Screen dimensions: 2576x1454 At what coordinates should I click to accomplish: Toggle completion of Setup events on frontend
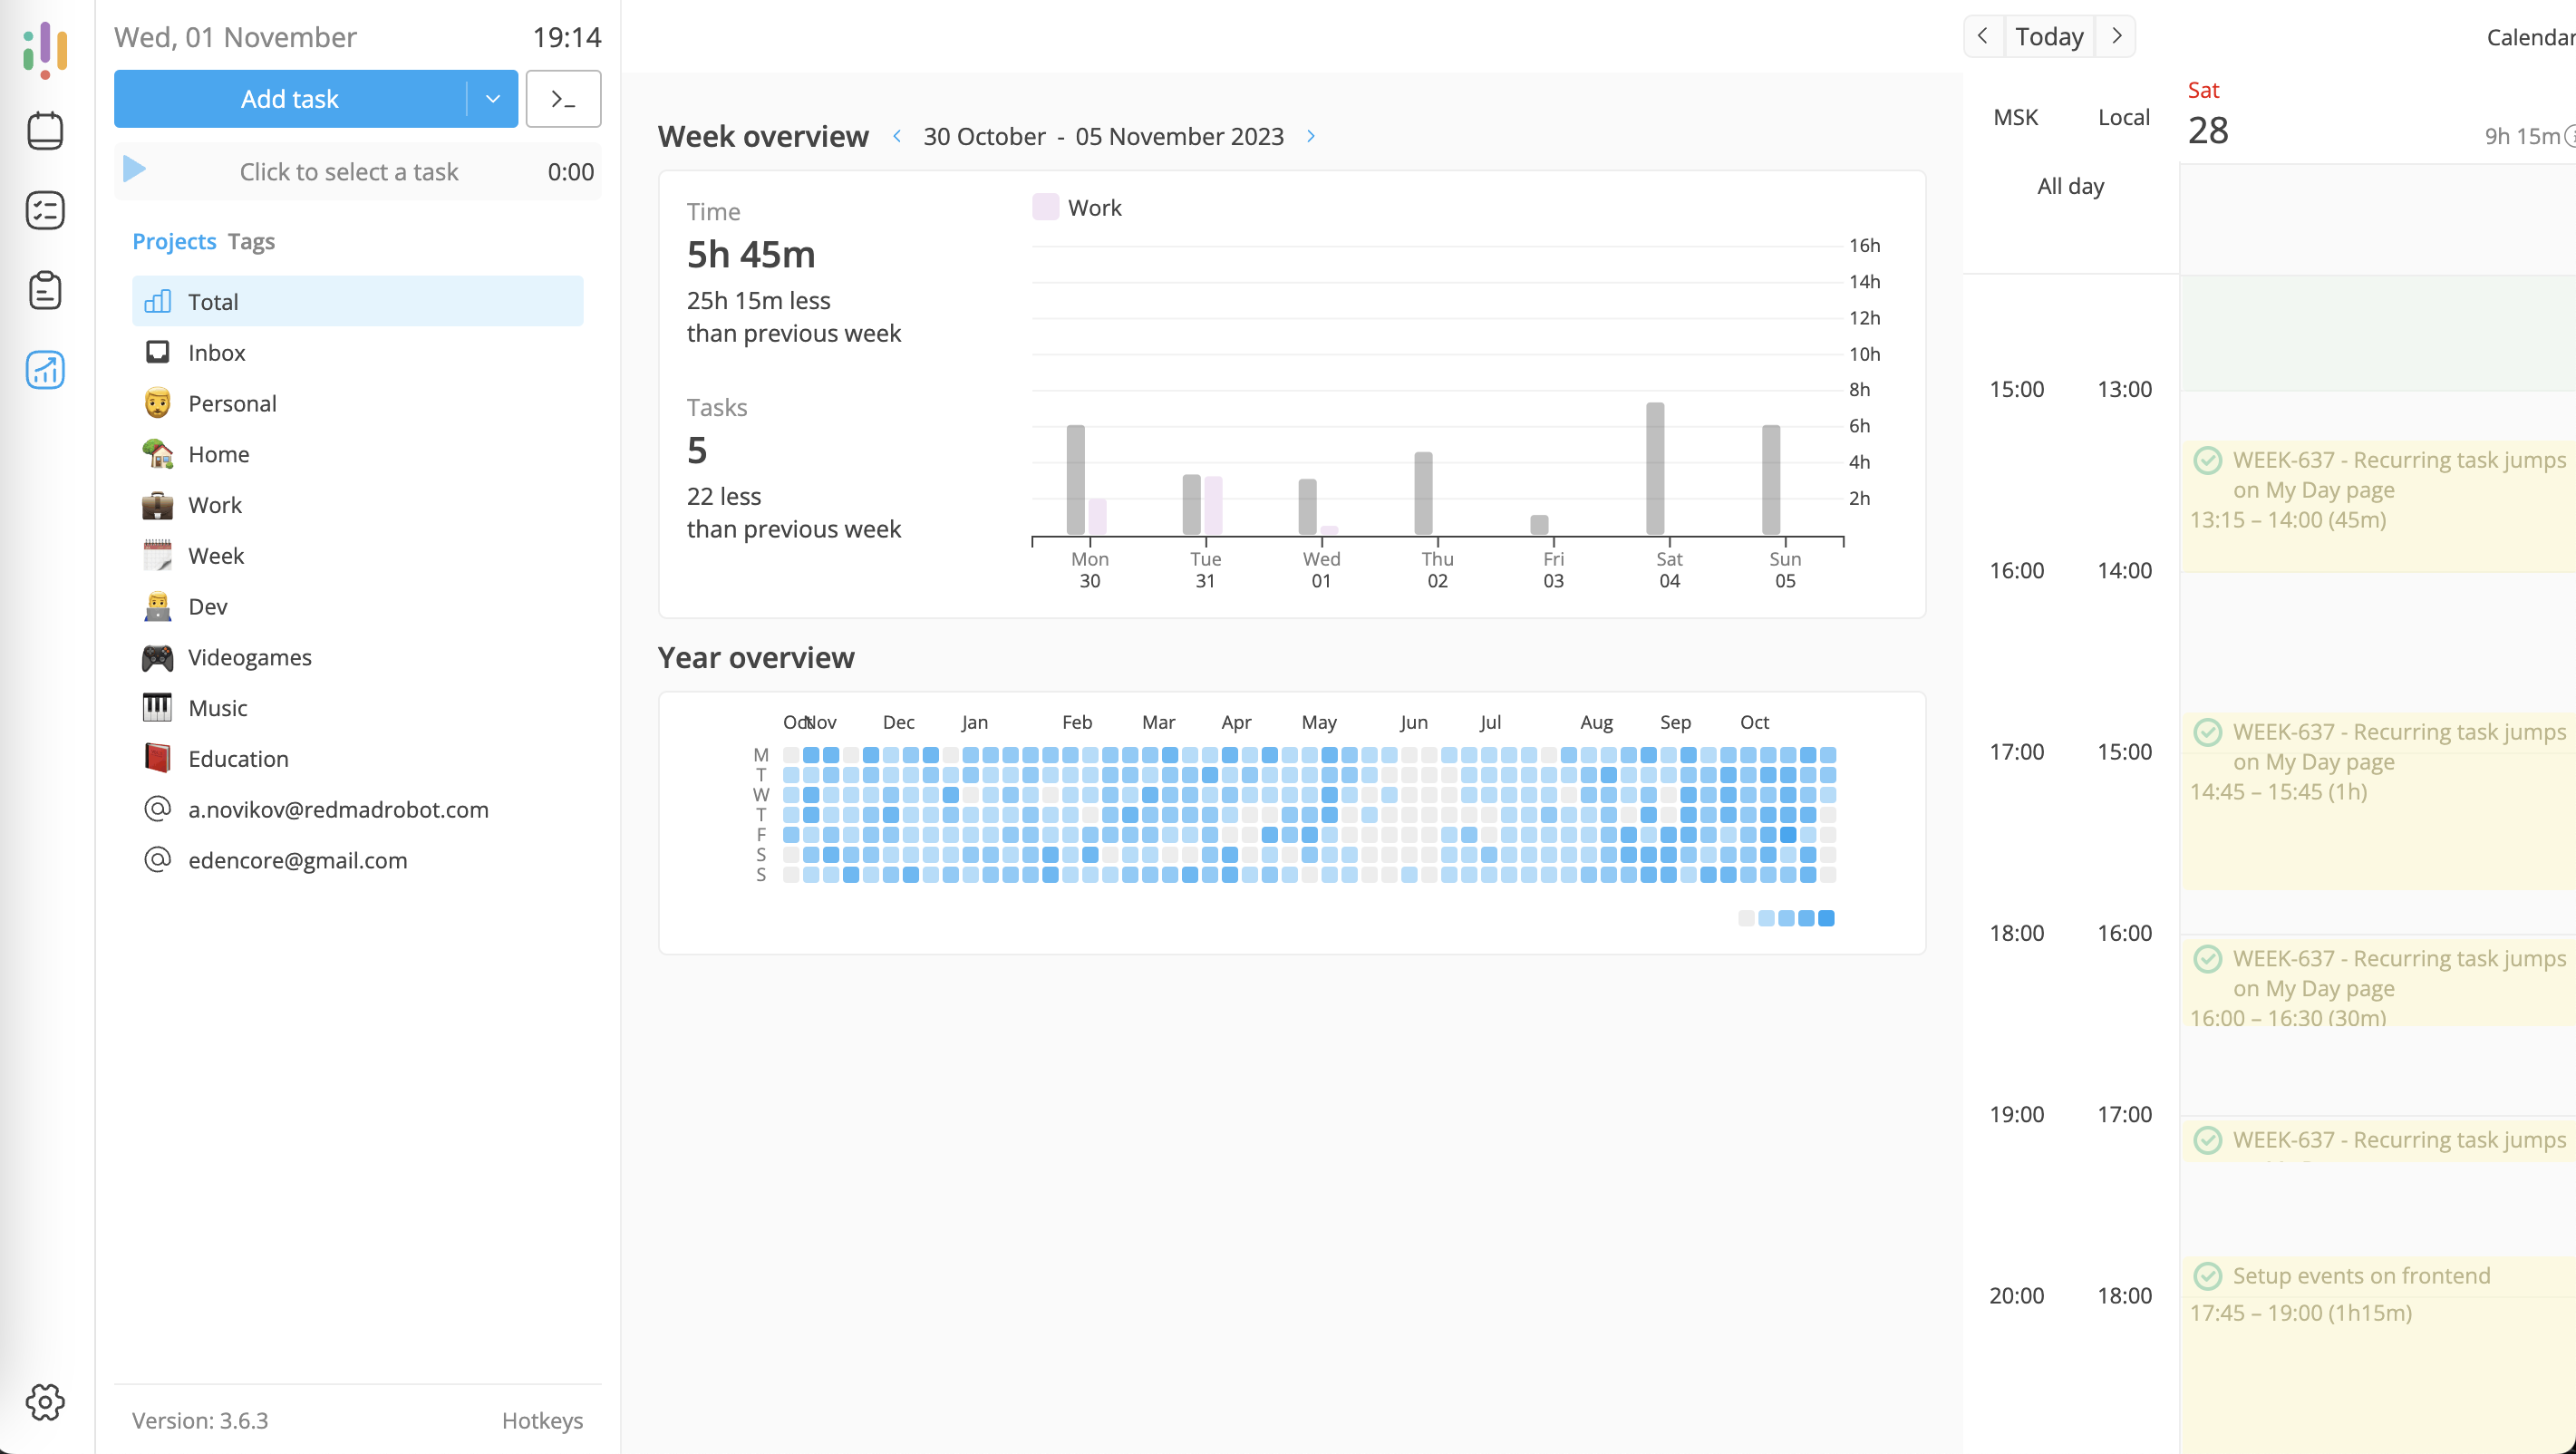coord(2207,1276)
